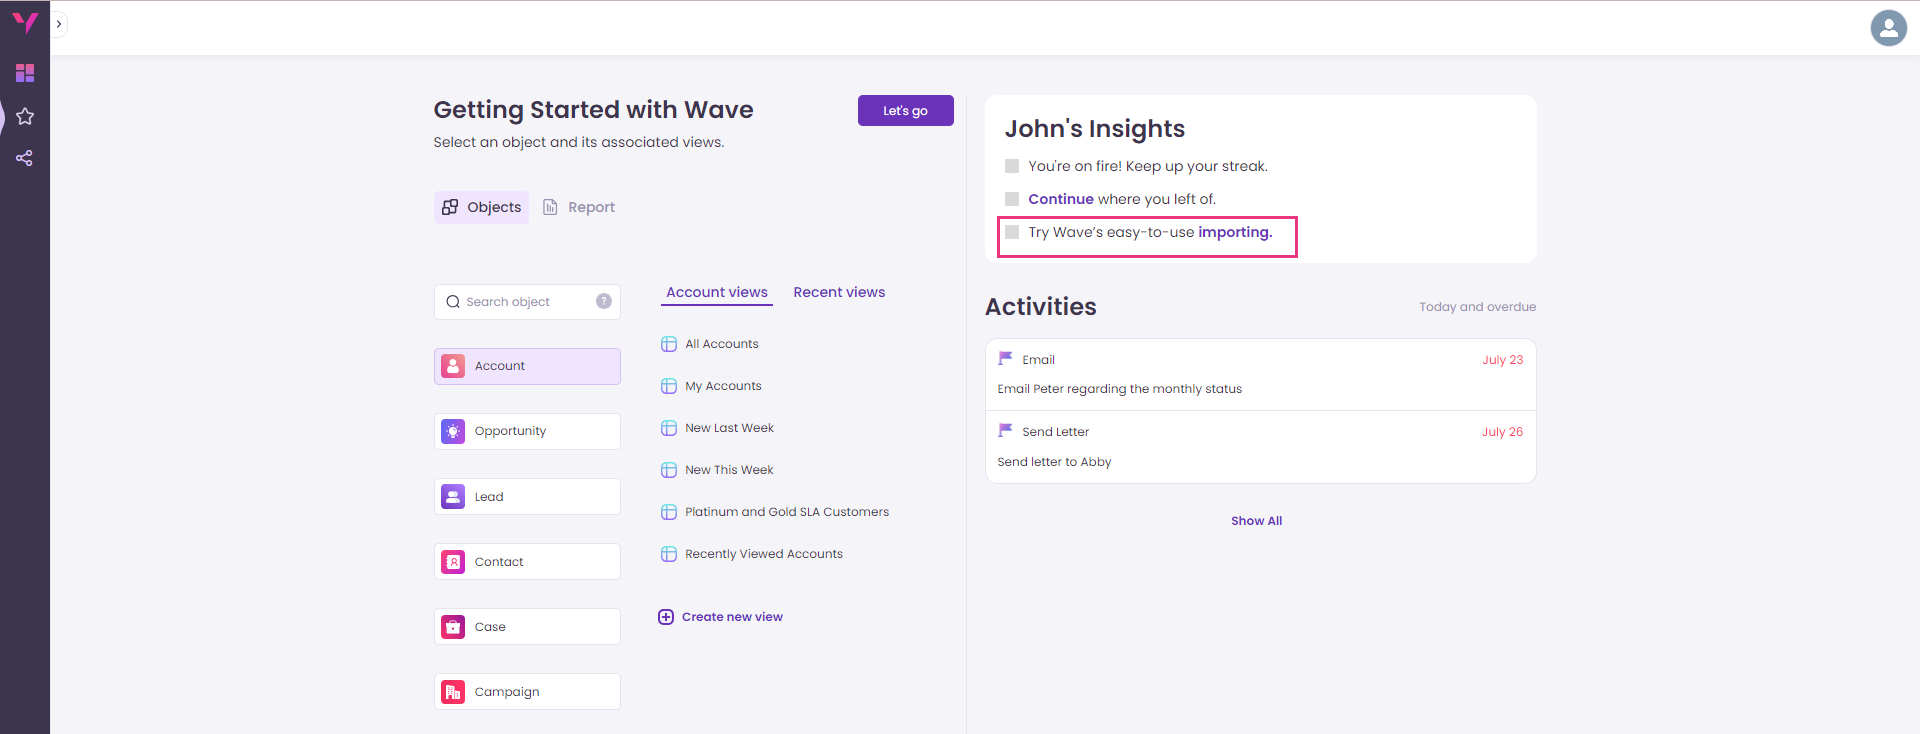Select the Campaign object

[x=527, y=691]
